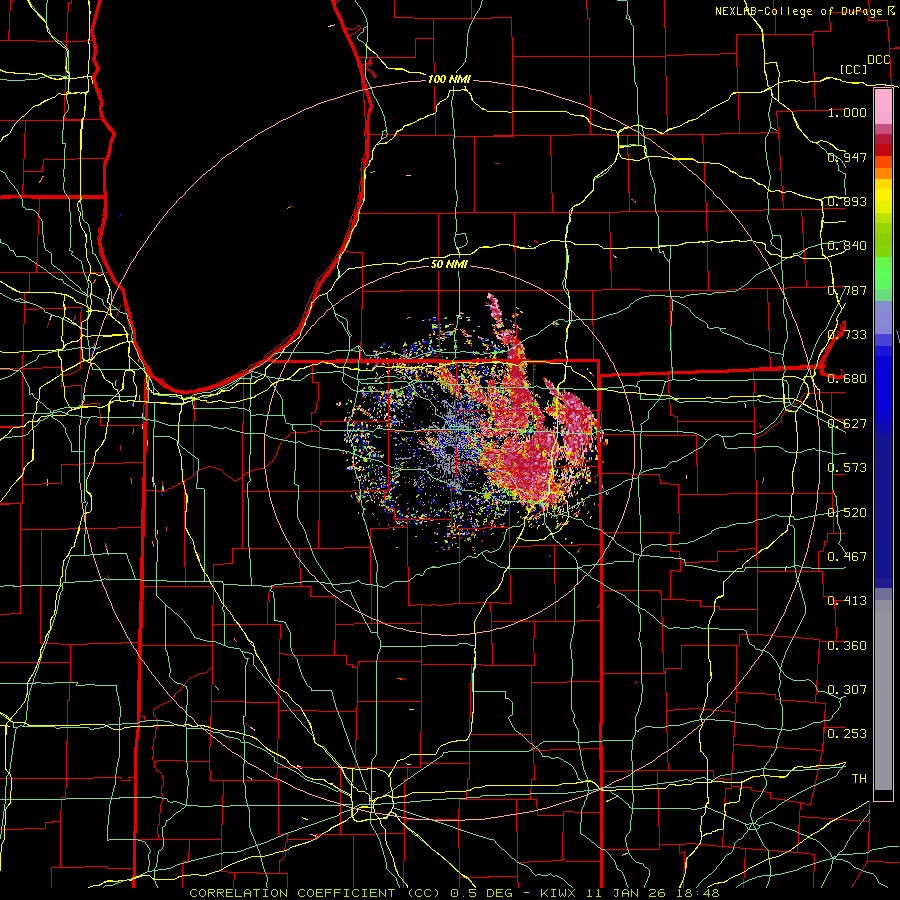Select the 0.680 scale value
This screenshot has width=900, height=900.
click(x=847, y=379)
